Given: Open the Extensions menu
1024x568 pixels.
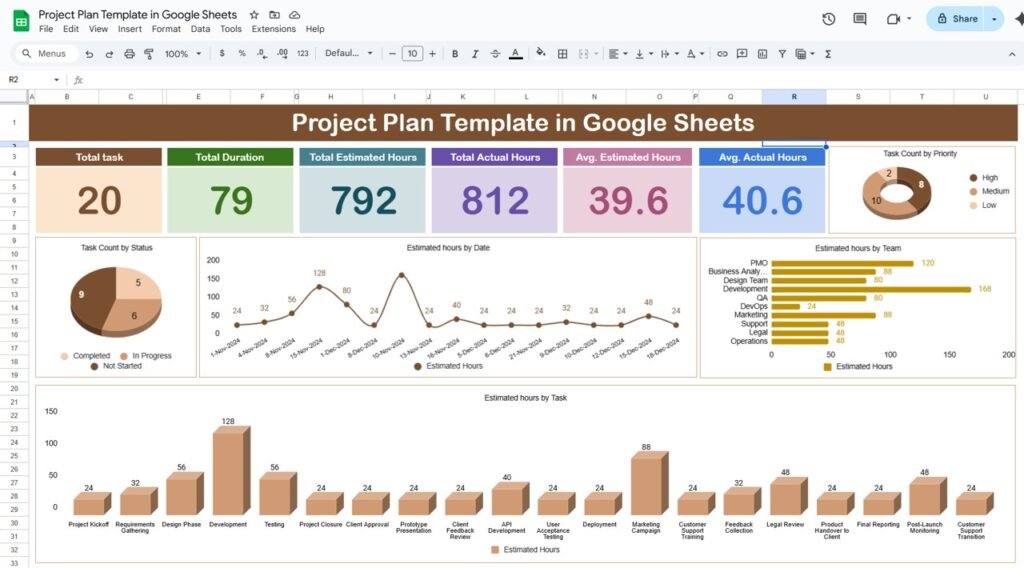Looking at the screenshot, I should (x=273, y=29).
